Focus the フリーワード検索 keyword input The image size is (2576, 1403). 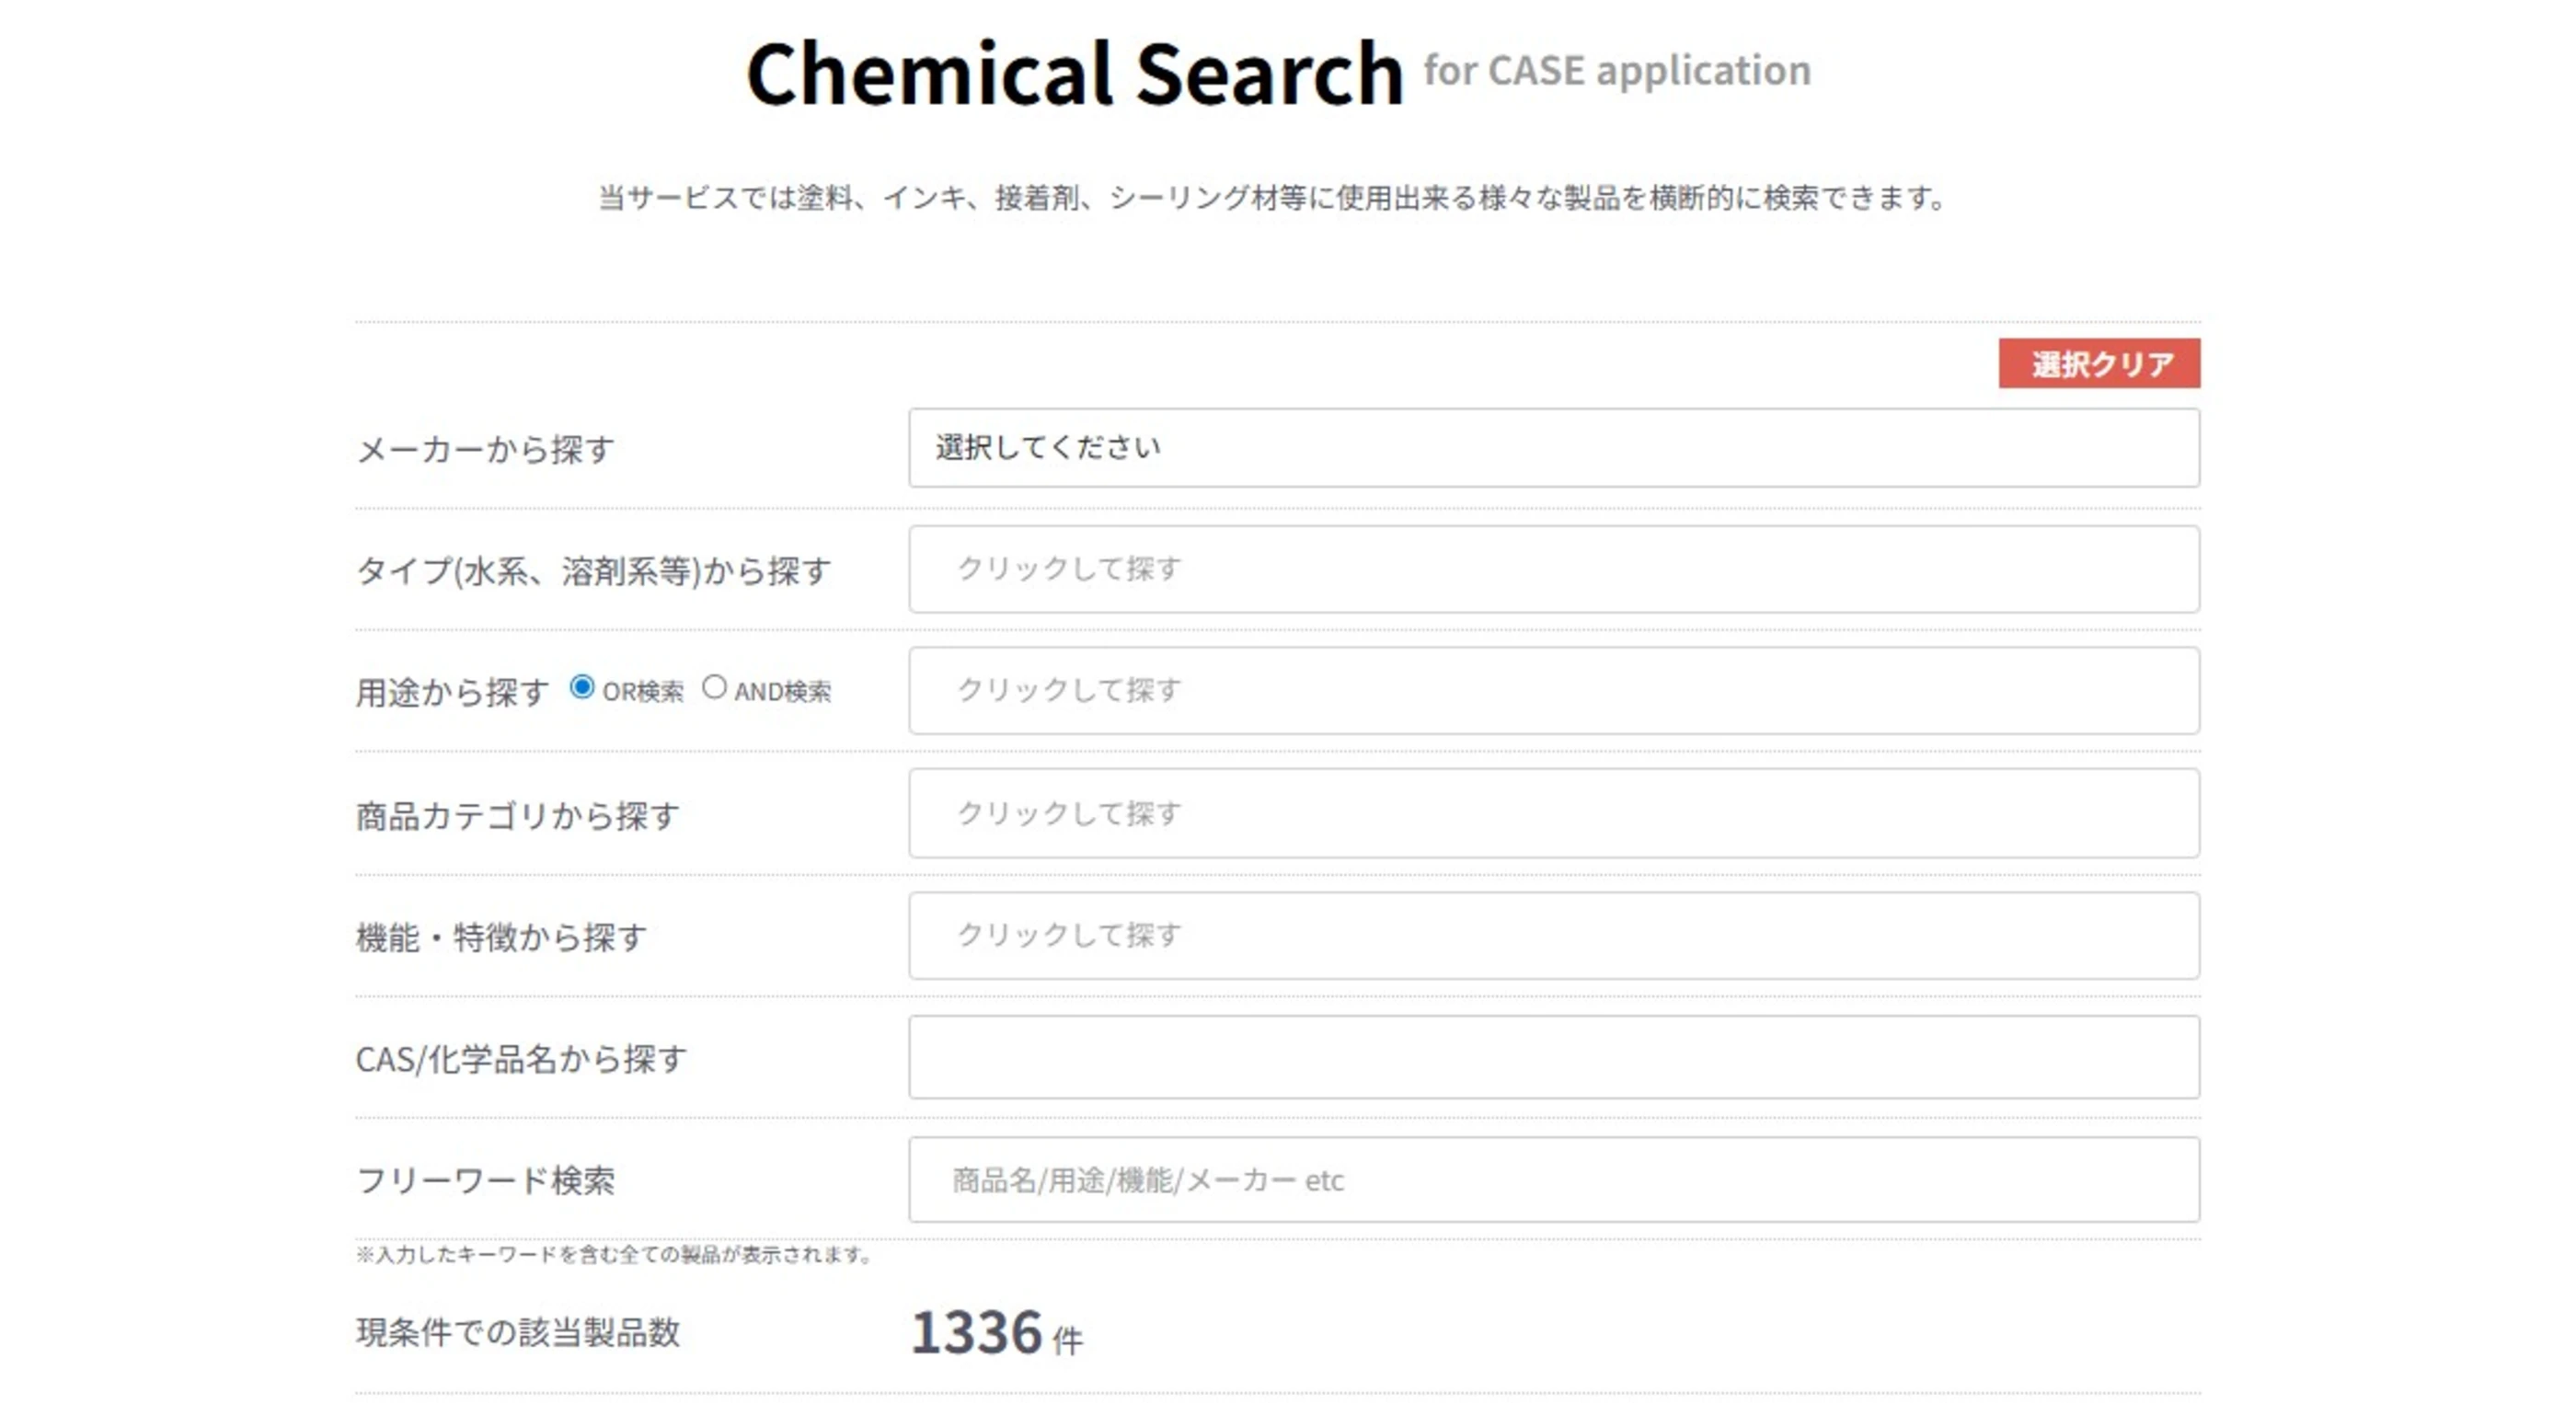pyautogui.click(x=1553, y=1179)
